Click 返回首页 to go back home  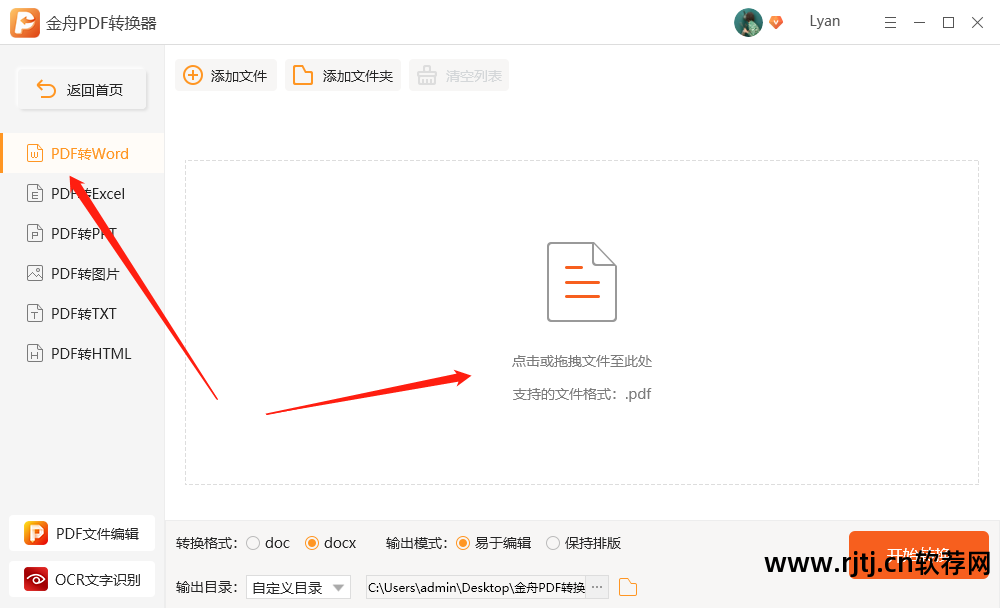tap(81, 88)
